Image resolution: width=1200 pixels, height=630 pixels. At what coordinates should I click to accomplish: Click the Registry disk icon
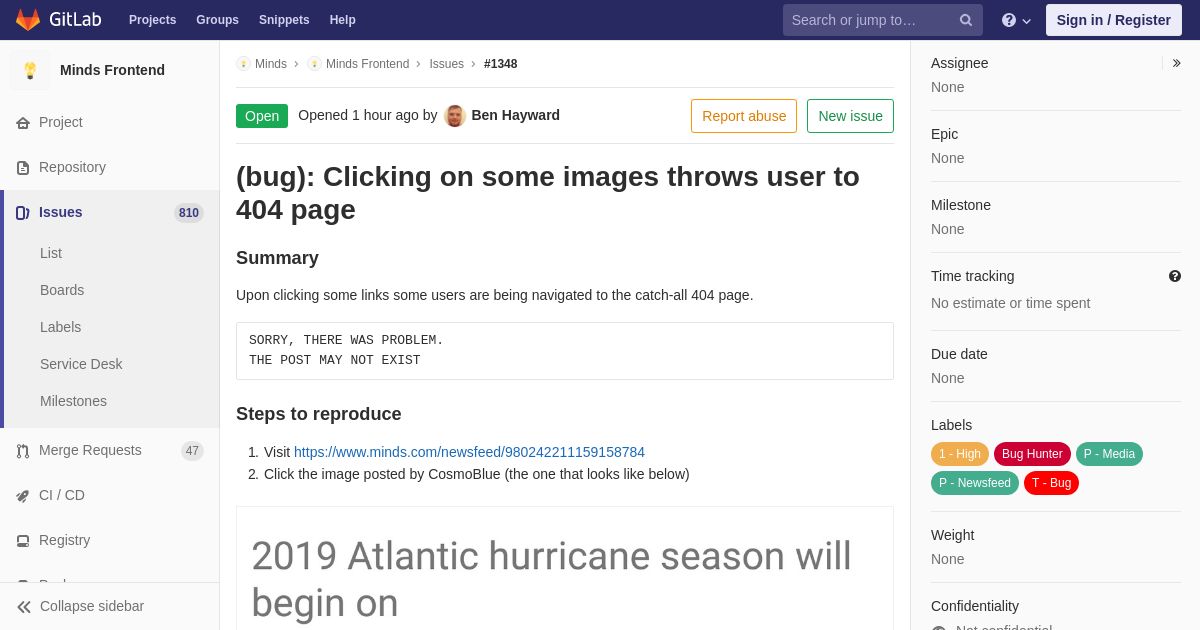pos(23,541)
